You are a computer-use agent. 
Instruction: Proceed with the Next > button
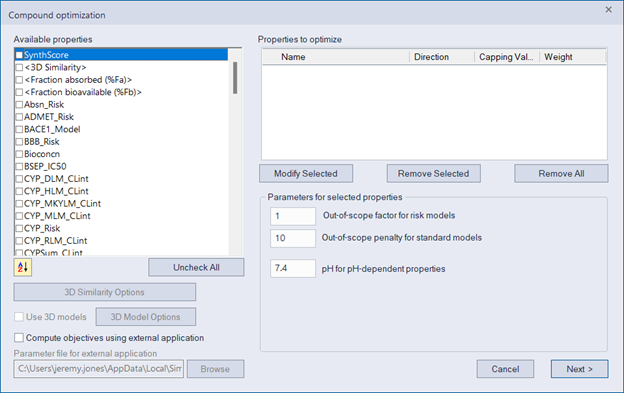coord(579,369)
